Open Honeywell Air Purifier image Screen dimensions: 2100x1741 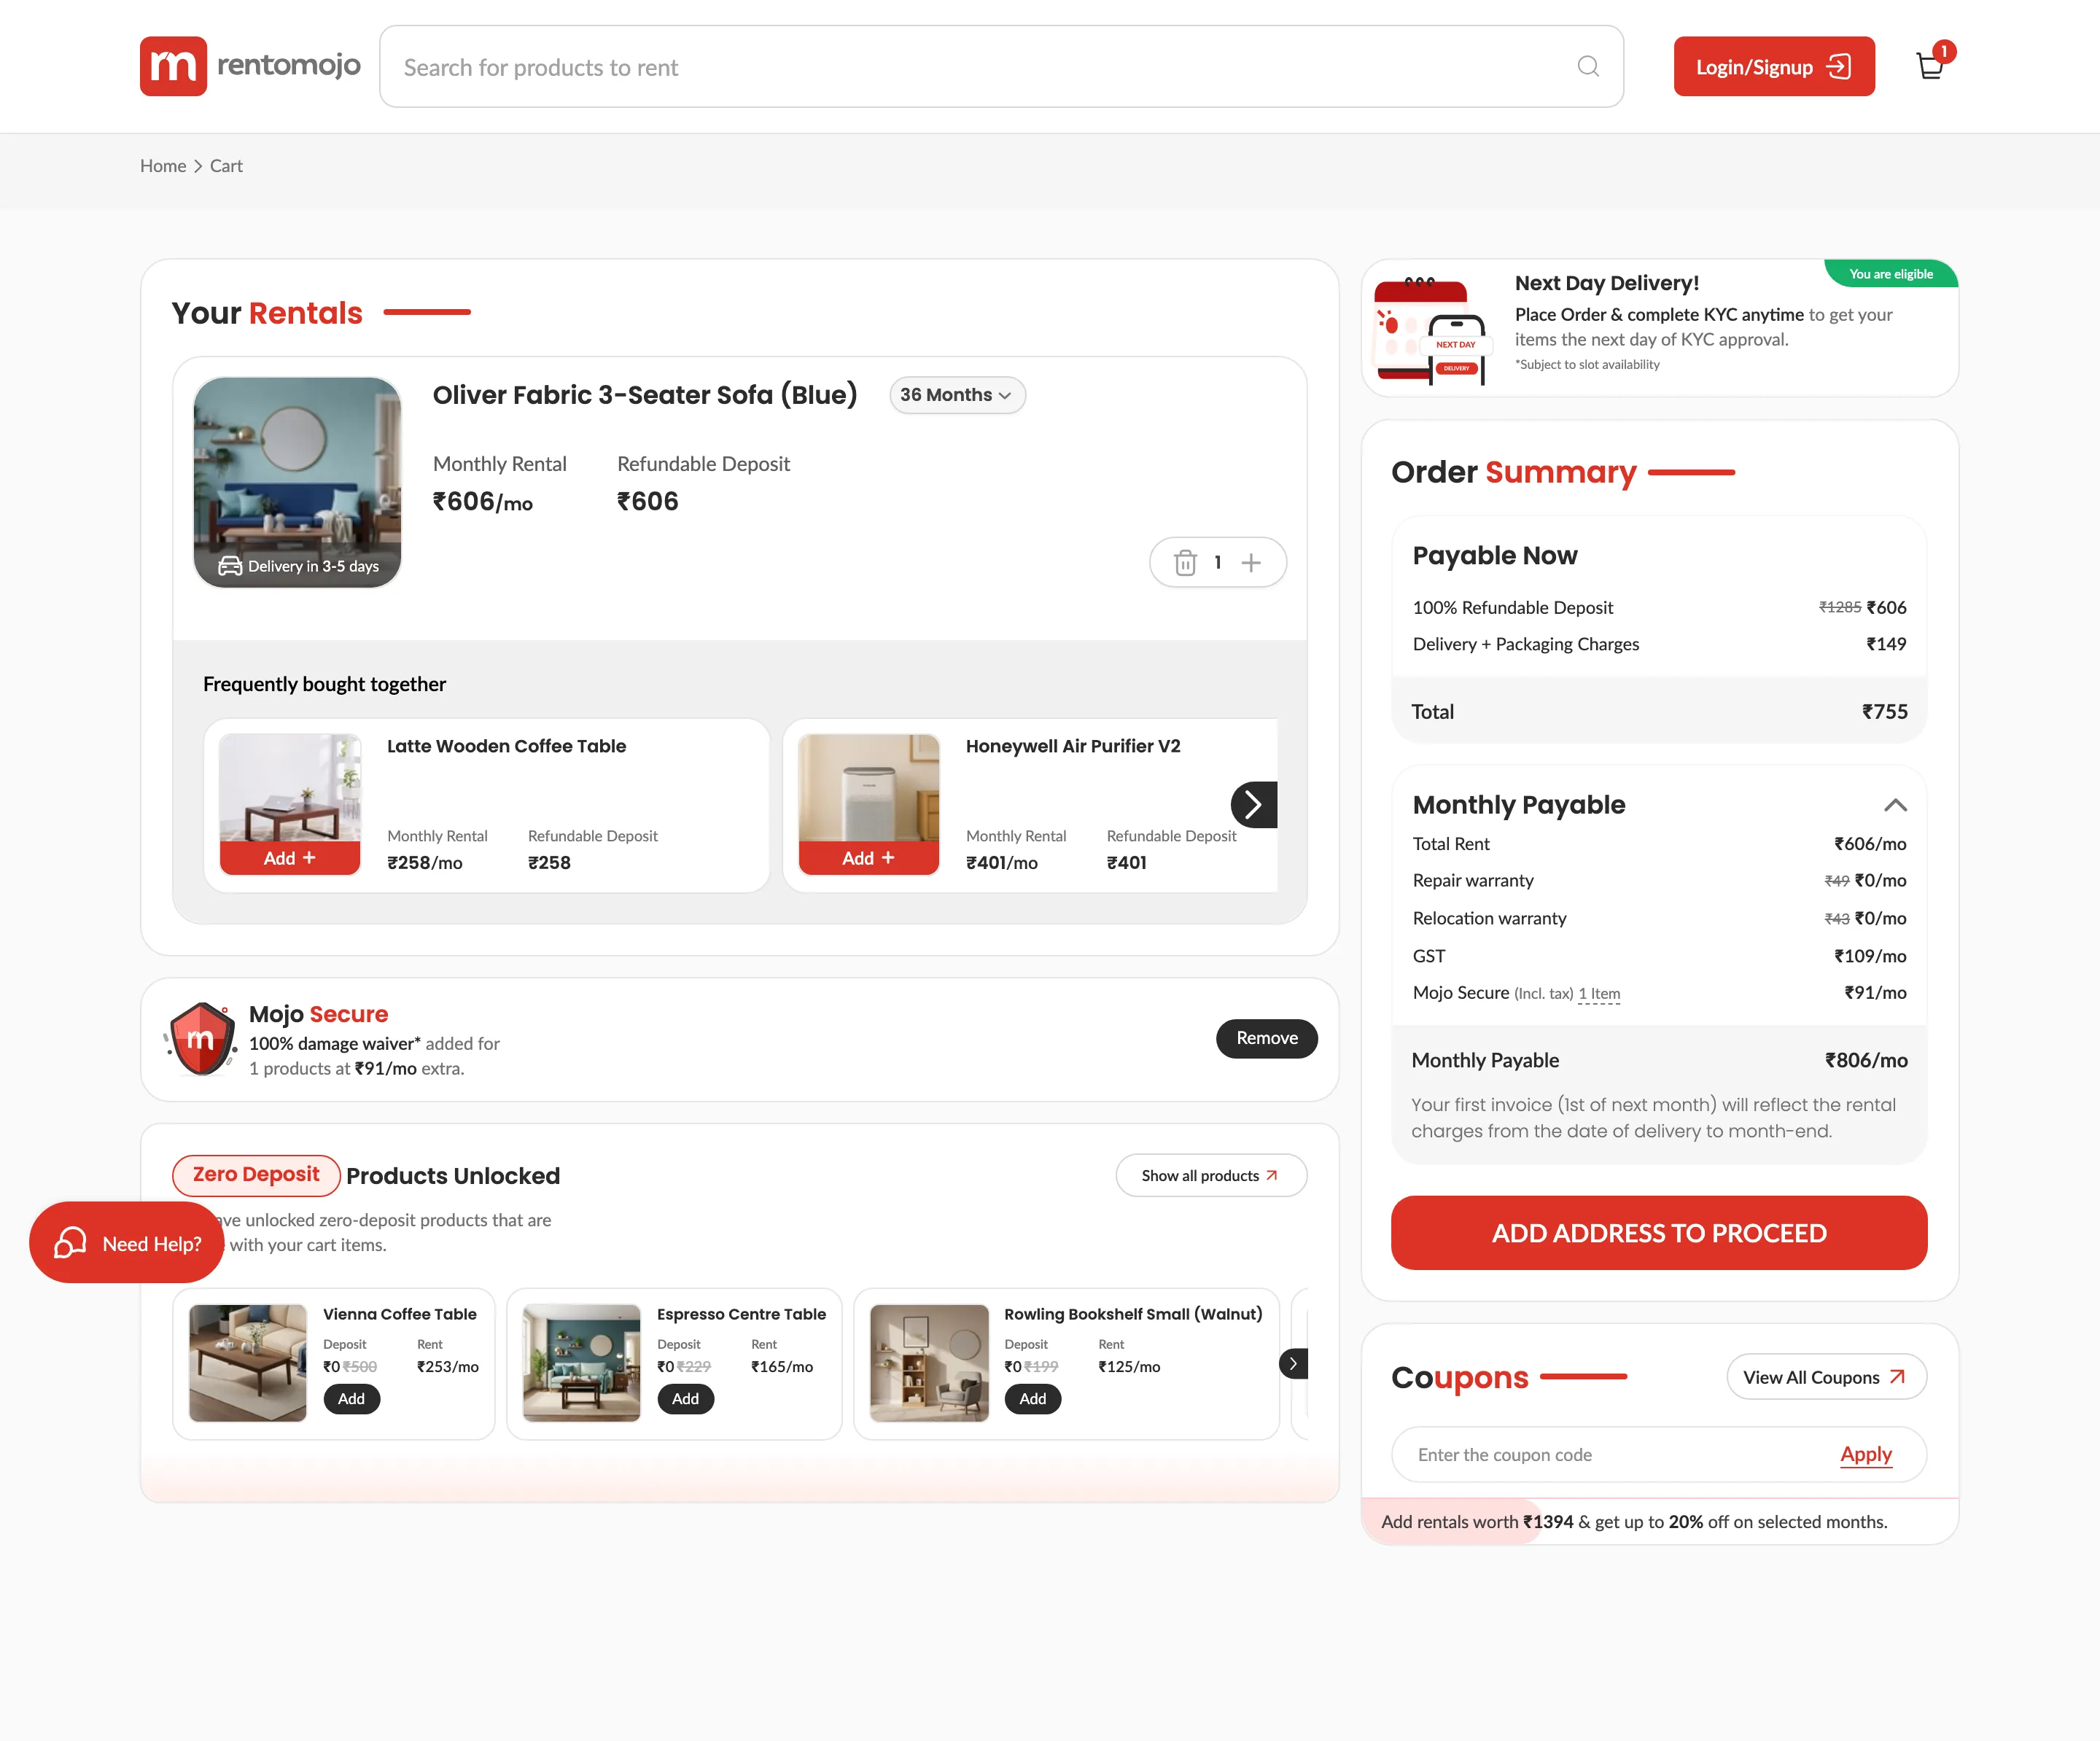[868, 788]
